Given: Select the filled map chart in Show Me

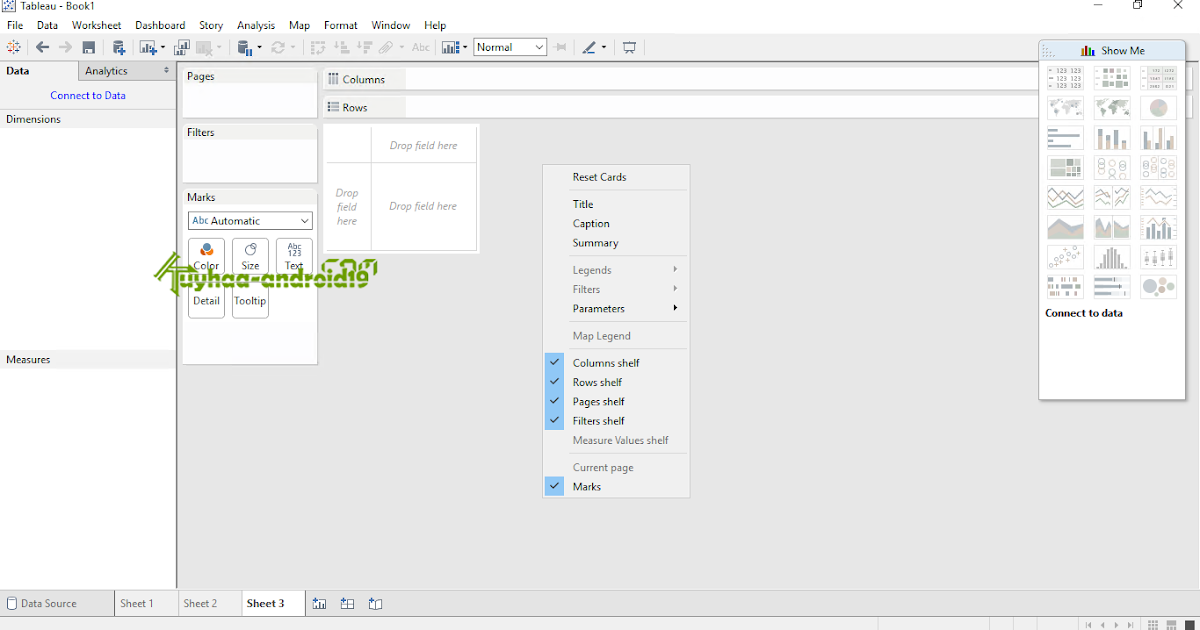Looking at the screenshot, I should click(x=1112, y=108).
